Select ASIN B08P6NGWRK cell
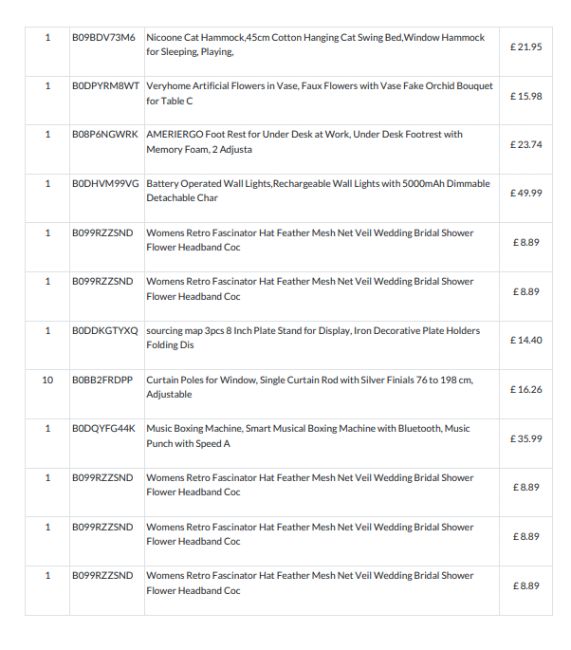The width and height of the screenshot is (571, 650). 105,135
